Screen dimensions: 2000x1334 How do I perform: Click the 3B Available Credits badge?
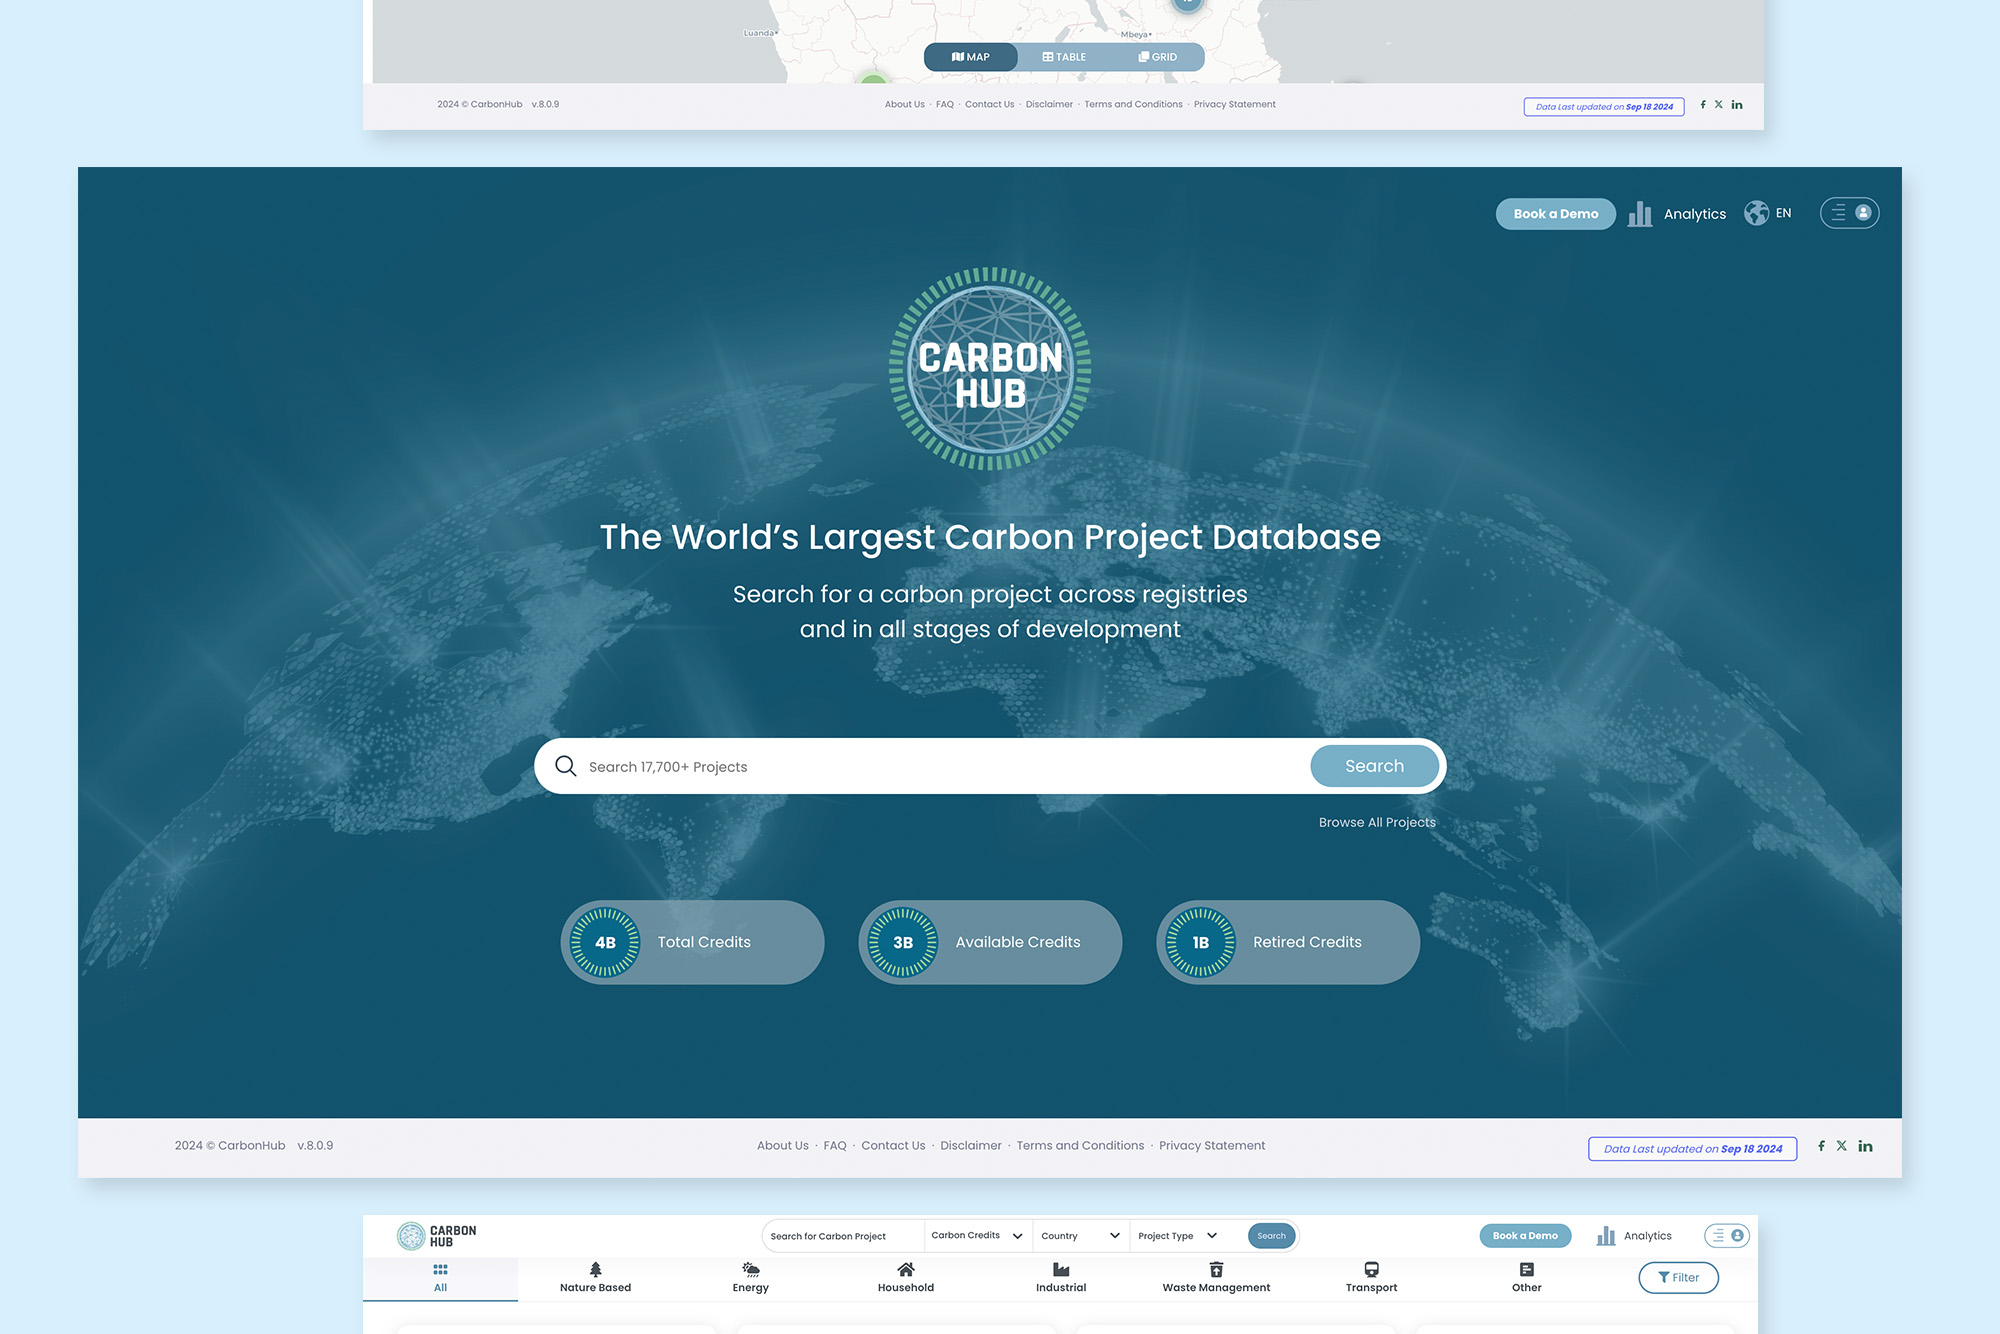[990, 942]
